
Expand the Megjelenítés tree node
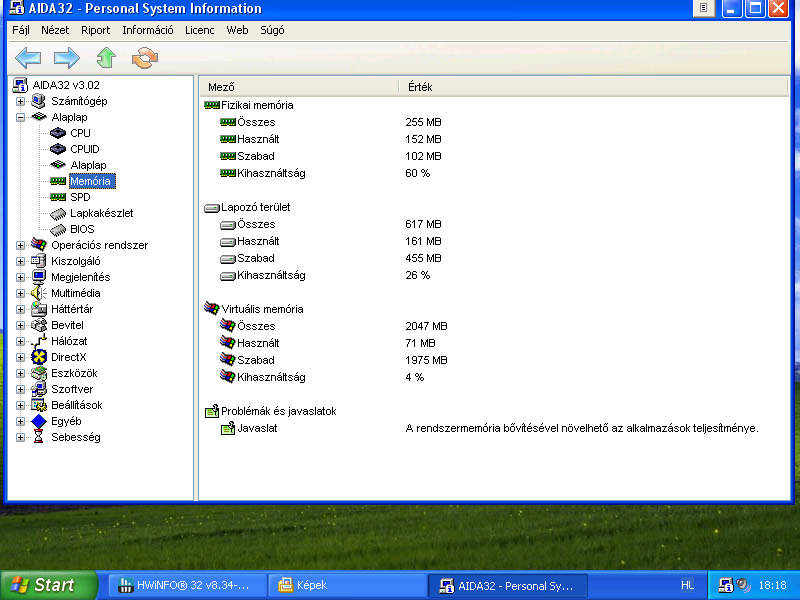point(20,277)
